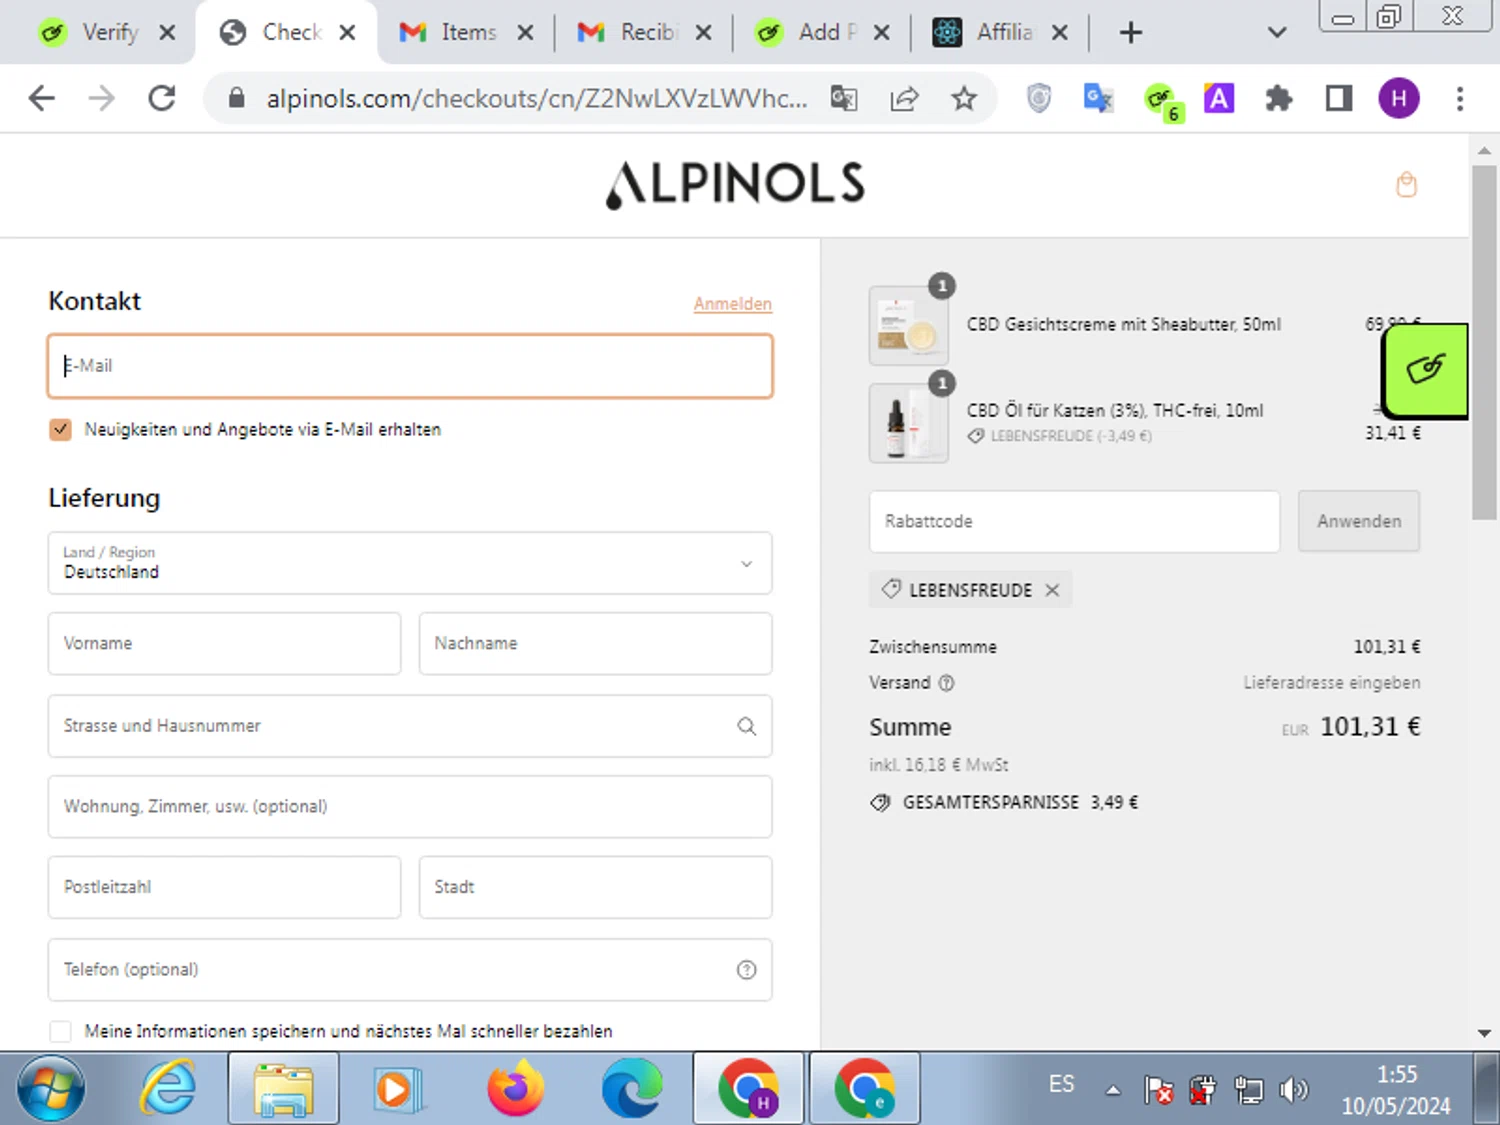Click the Nachname field

595,643
